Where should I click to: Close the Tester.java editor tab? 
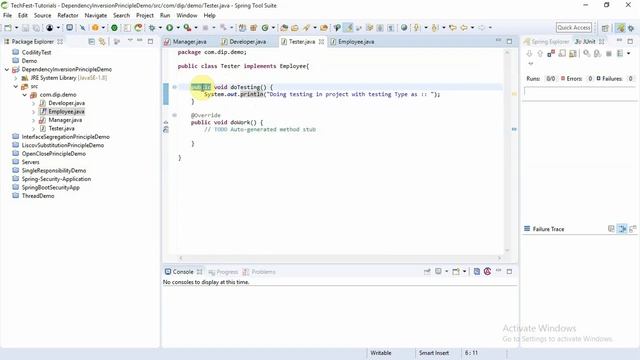(x=321, y=42)
